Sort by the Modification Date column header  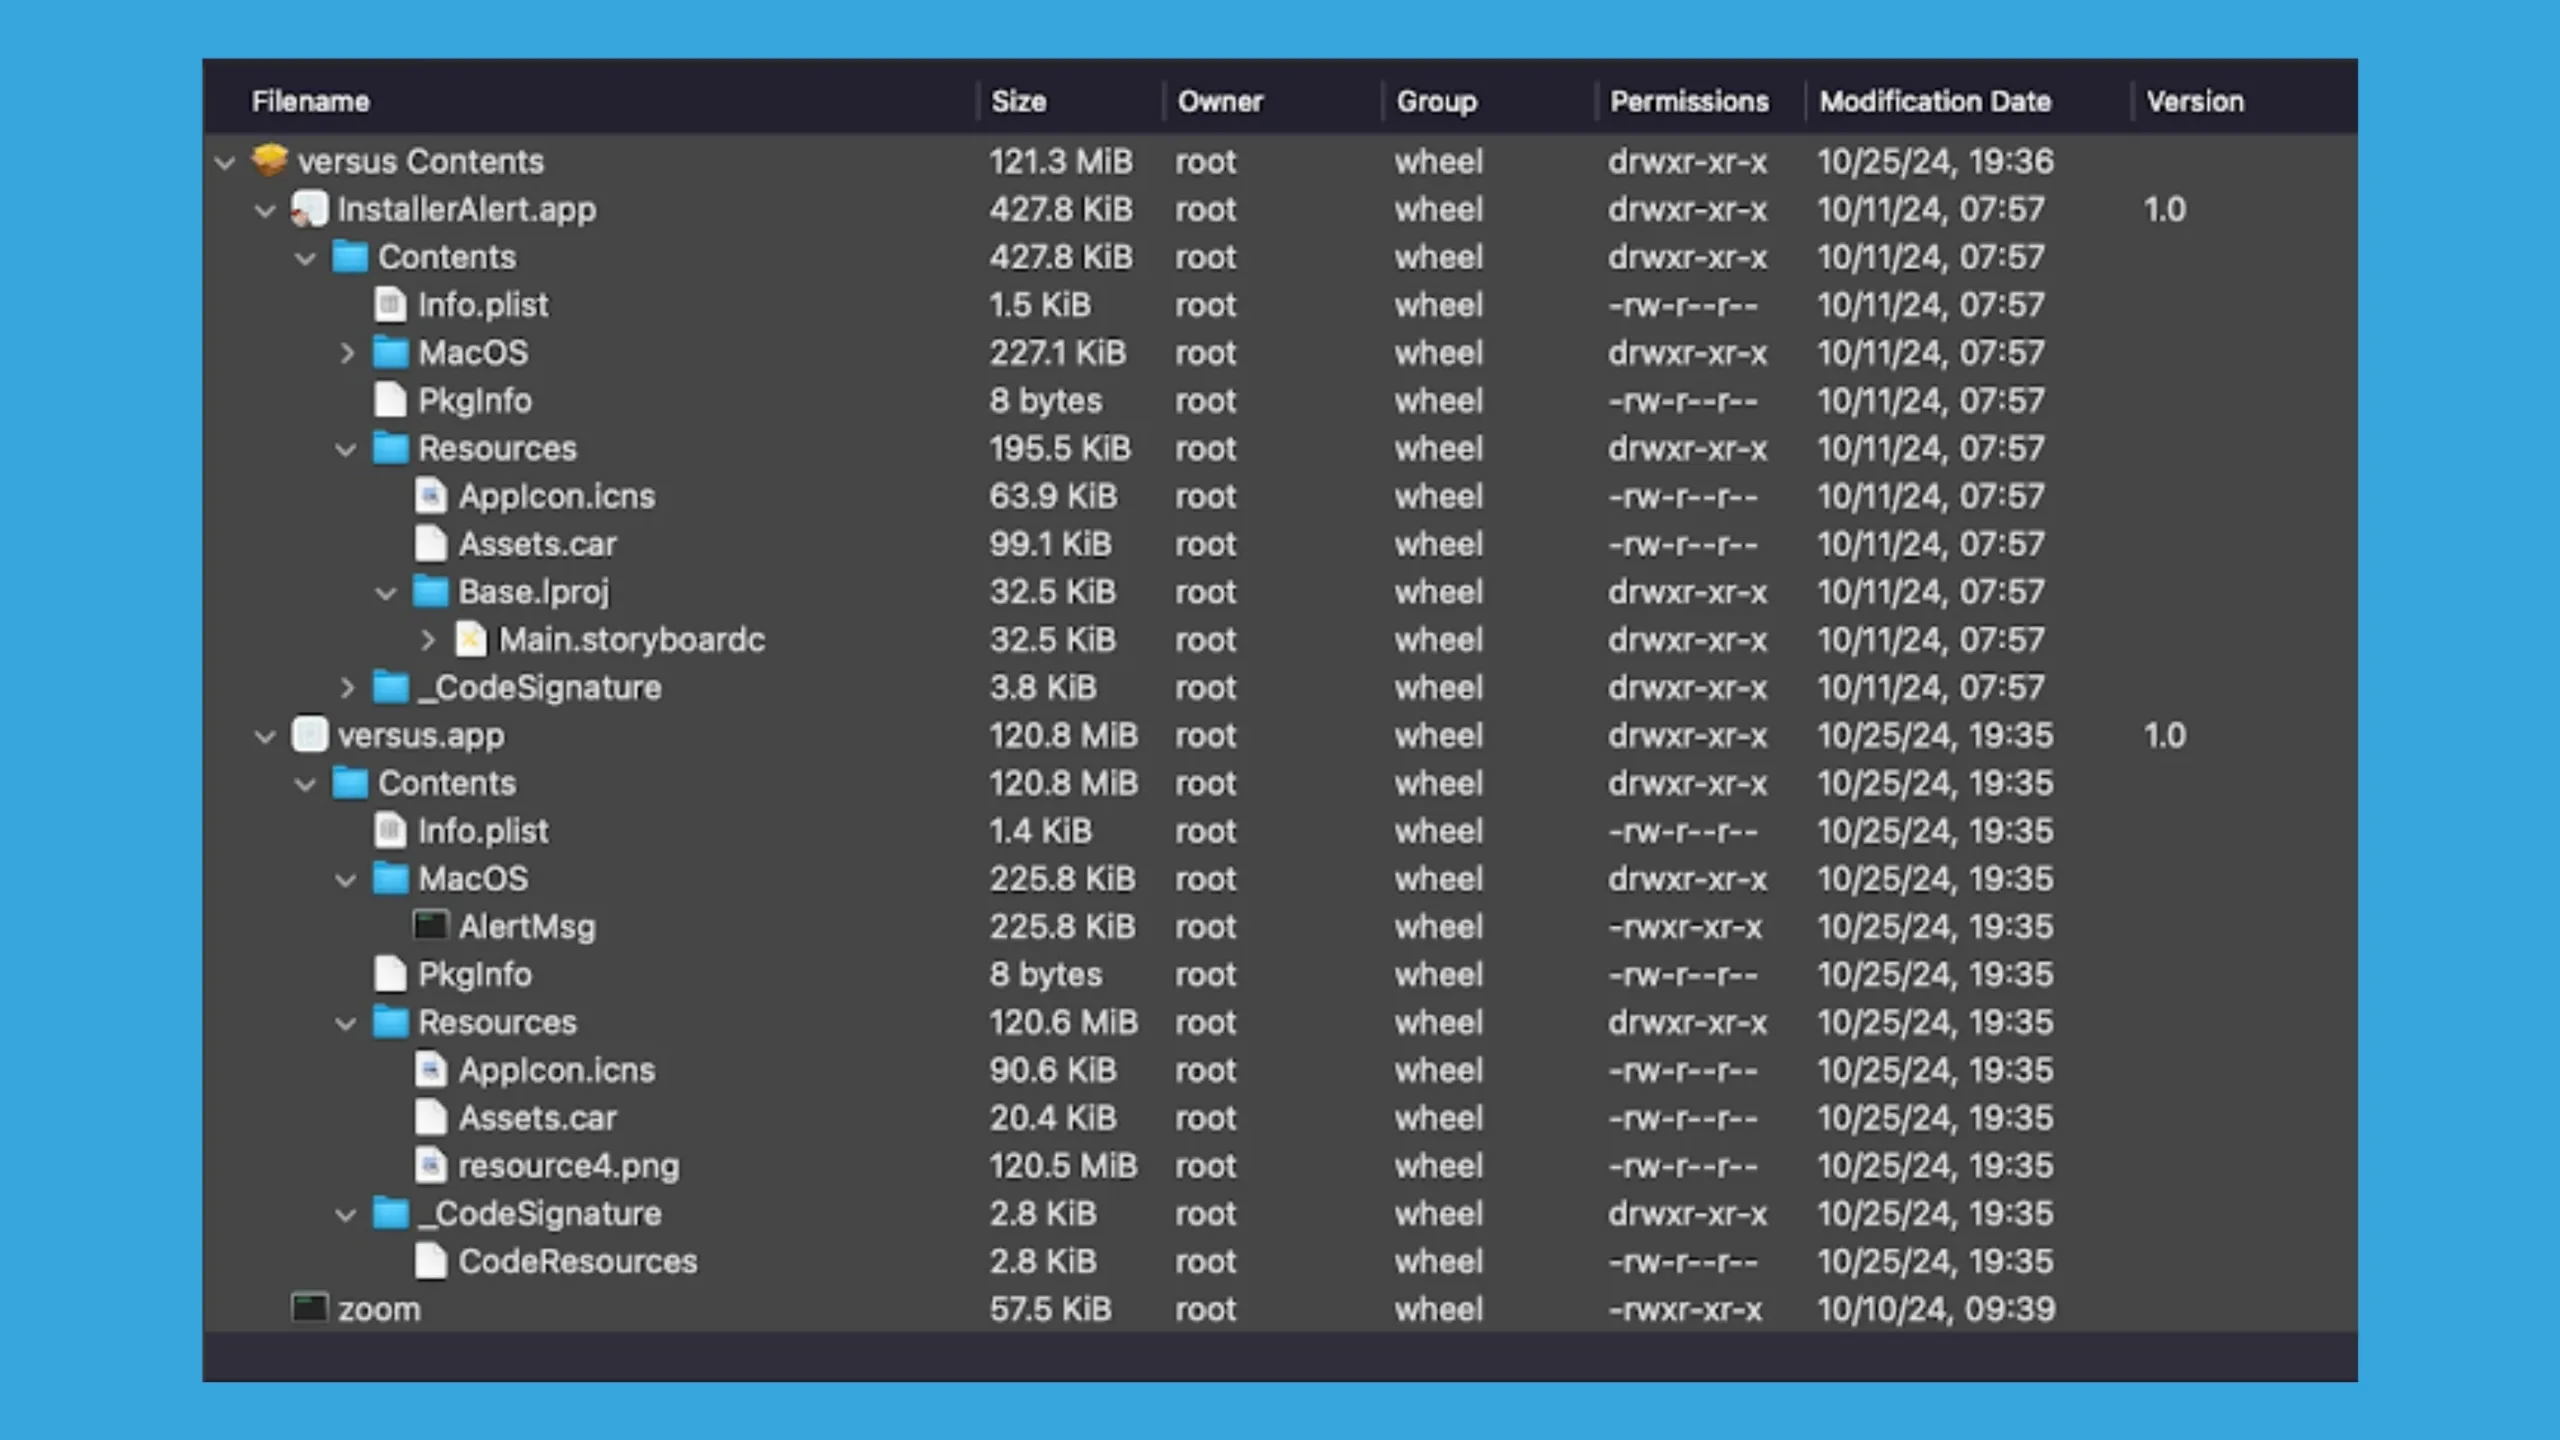coord(1935,101)
